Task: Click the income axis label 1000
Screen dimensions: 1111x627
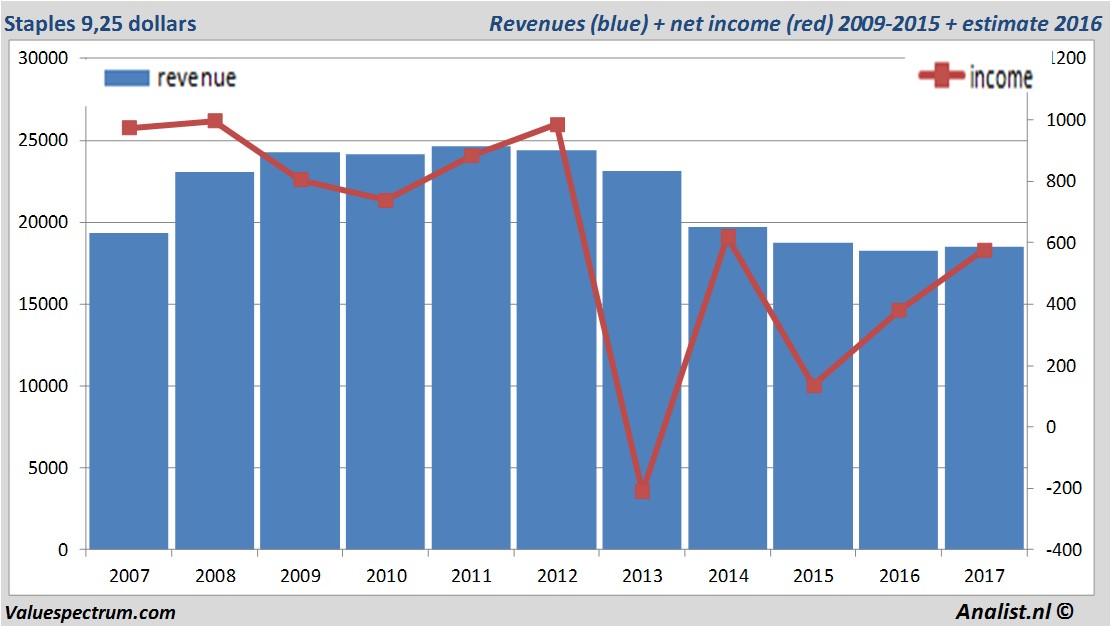Action: pos(1066,120)
